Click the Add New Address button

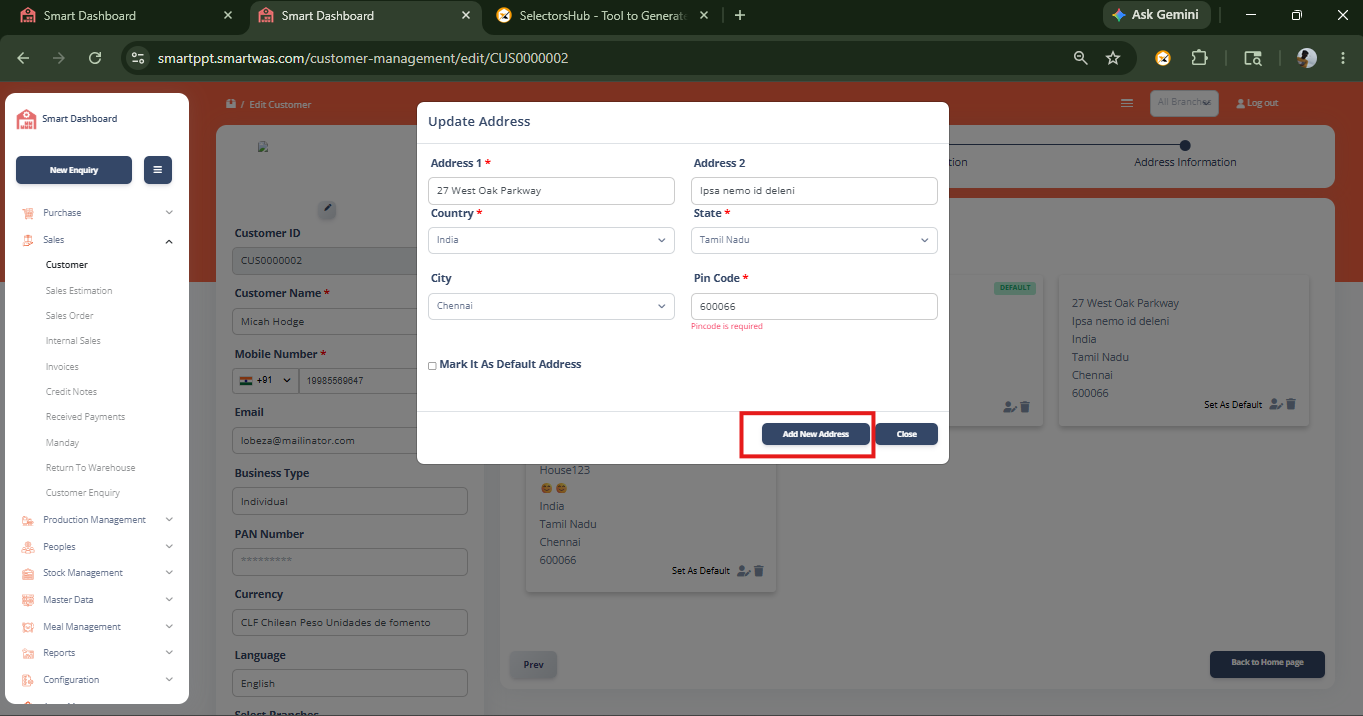[816, 434]
